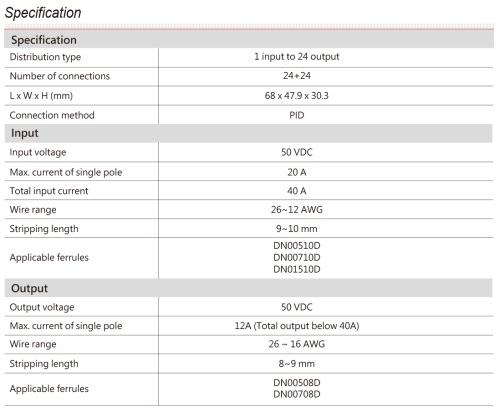Click ferrule code 'DN00508D'
The image size is (500, 412).
click(x=297, y=383)
